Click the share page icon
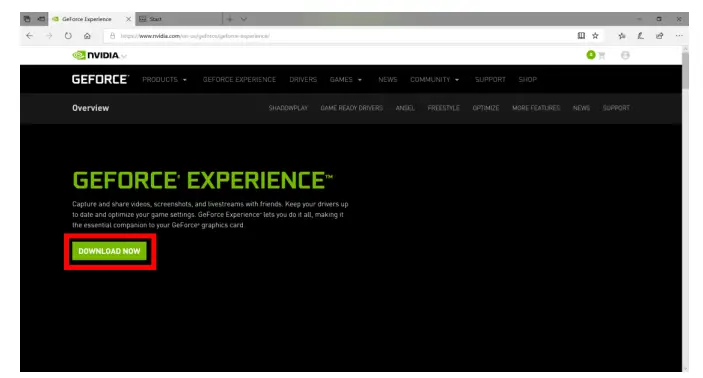Screen dimensions: 703x378 pyautogui.click(x=660, y=35)
